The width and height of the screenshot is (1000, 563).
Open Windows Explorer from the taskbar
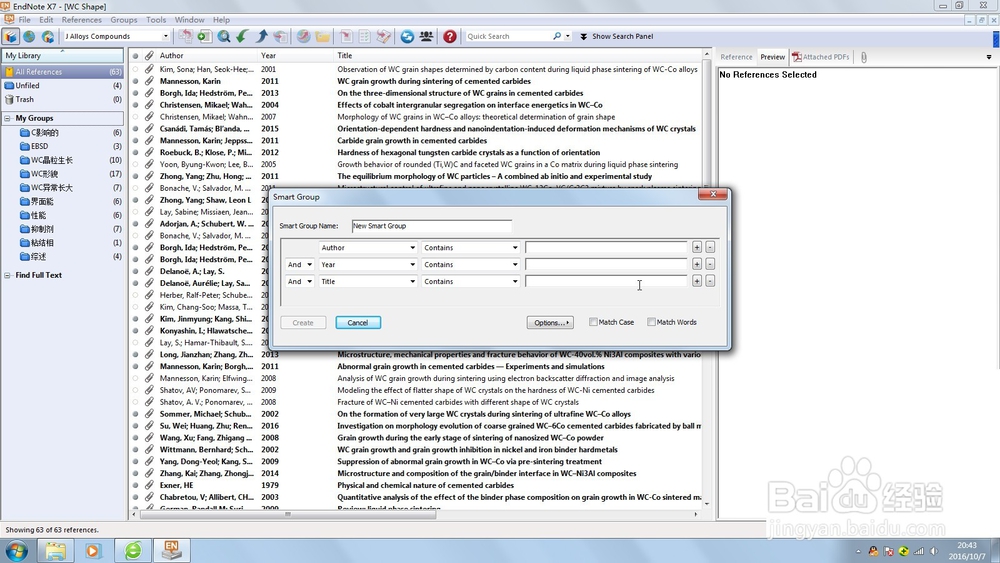(x=55, y=550)
